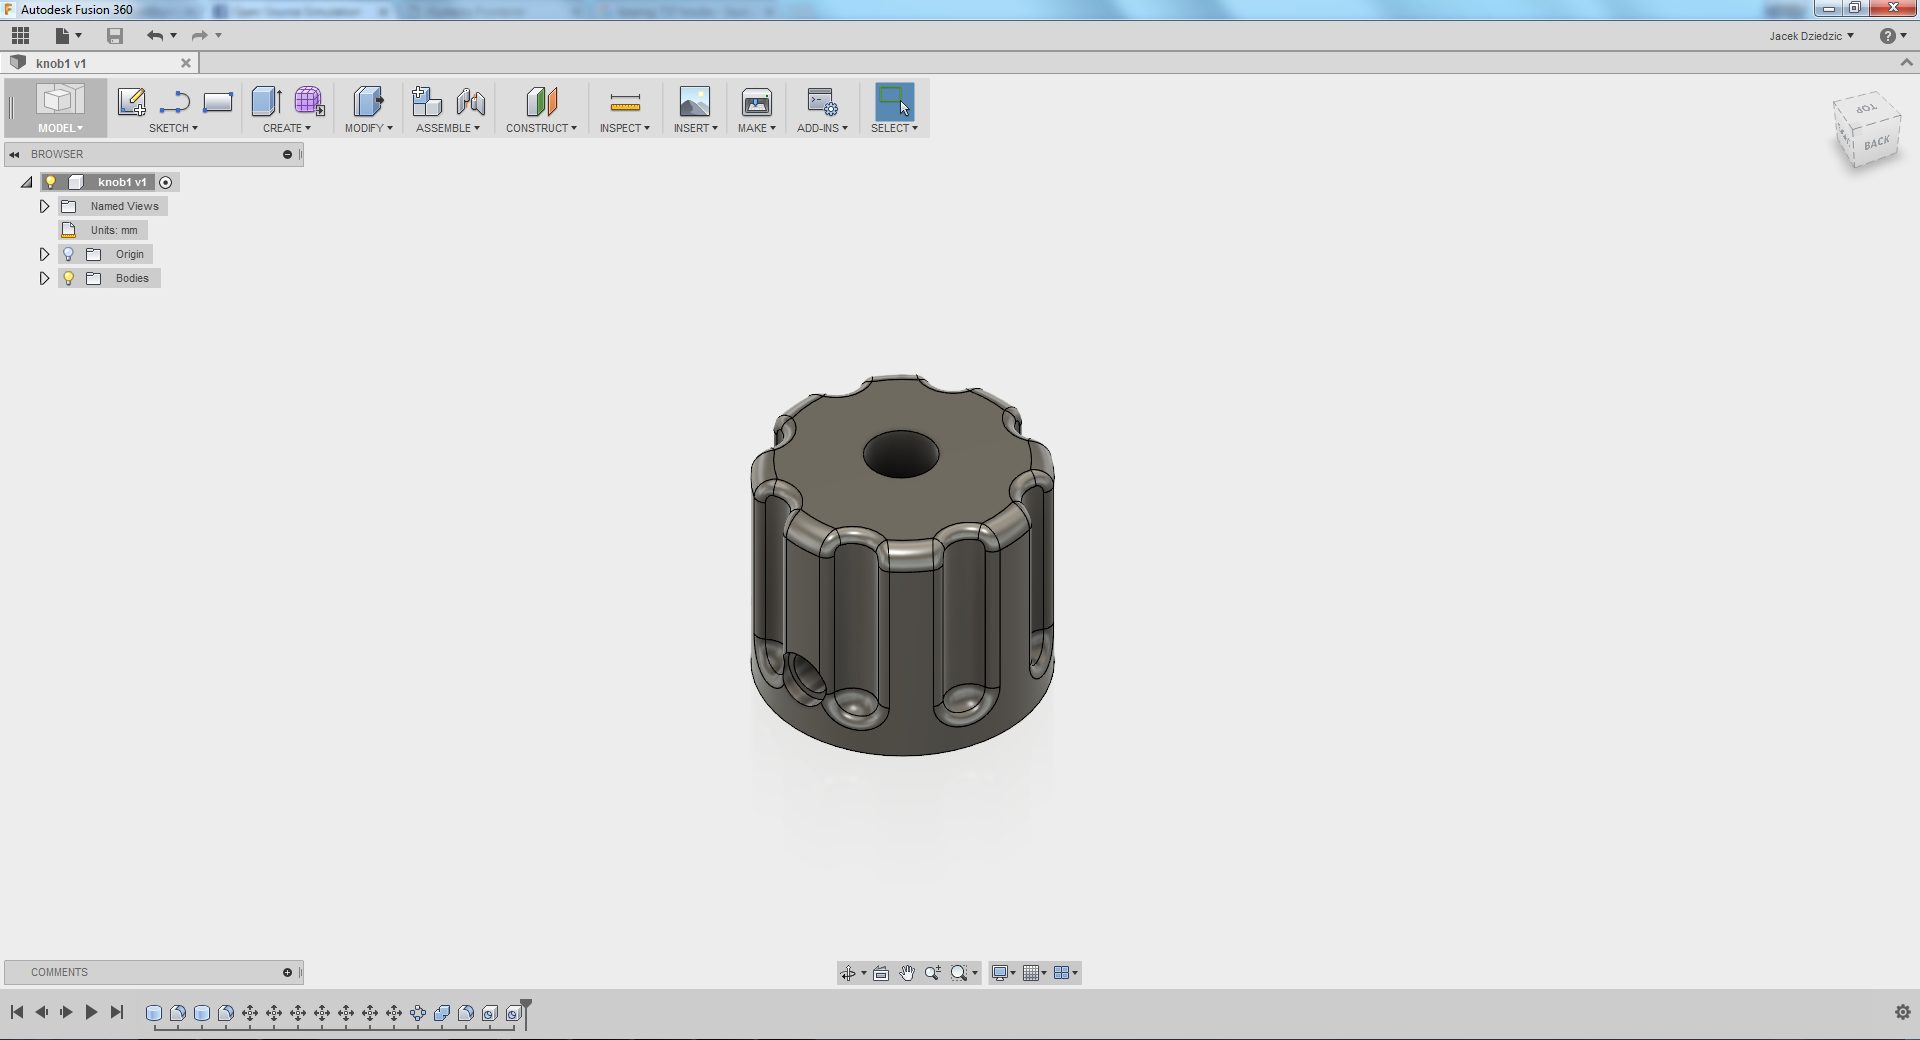Select the Units: mm item
This screenshot has width=1920, height=1040.
[x=114, y=230]
